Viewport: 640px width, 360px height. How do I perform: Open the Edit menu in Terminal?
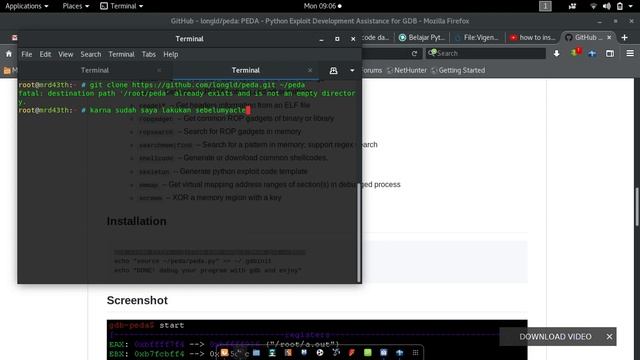(x=45, y=54)
